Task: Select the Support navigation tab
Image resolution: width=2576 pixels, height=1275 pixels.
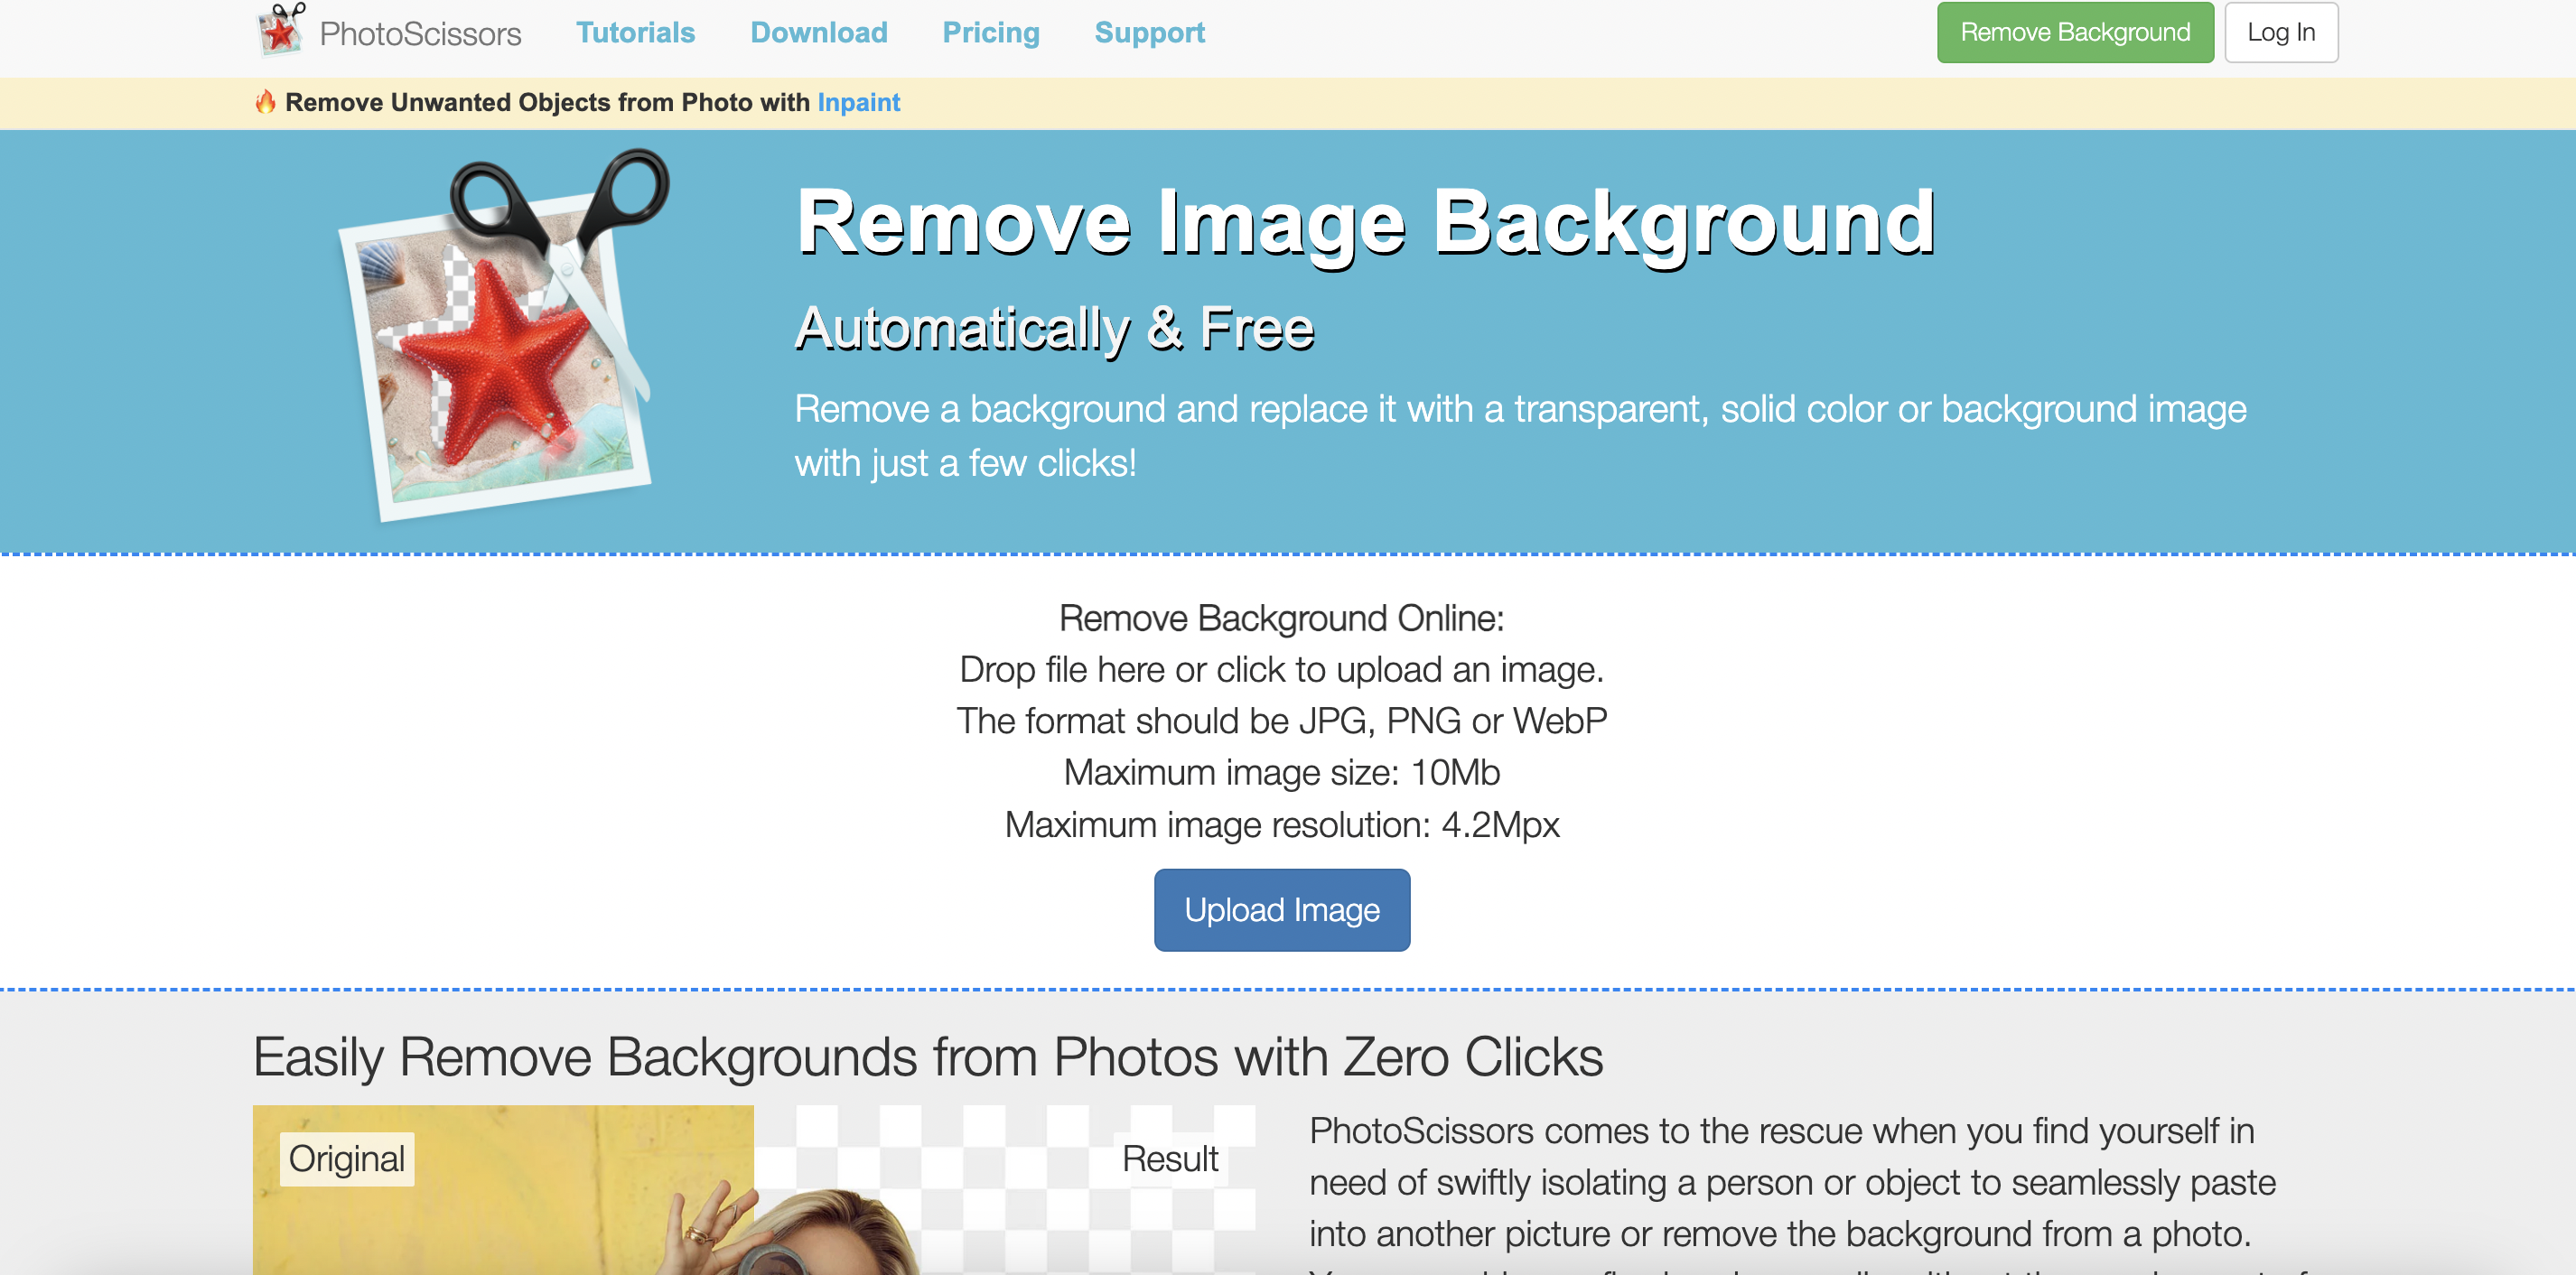Action: pyautogui.click(x=1150, y=32)
